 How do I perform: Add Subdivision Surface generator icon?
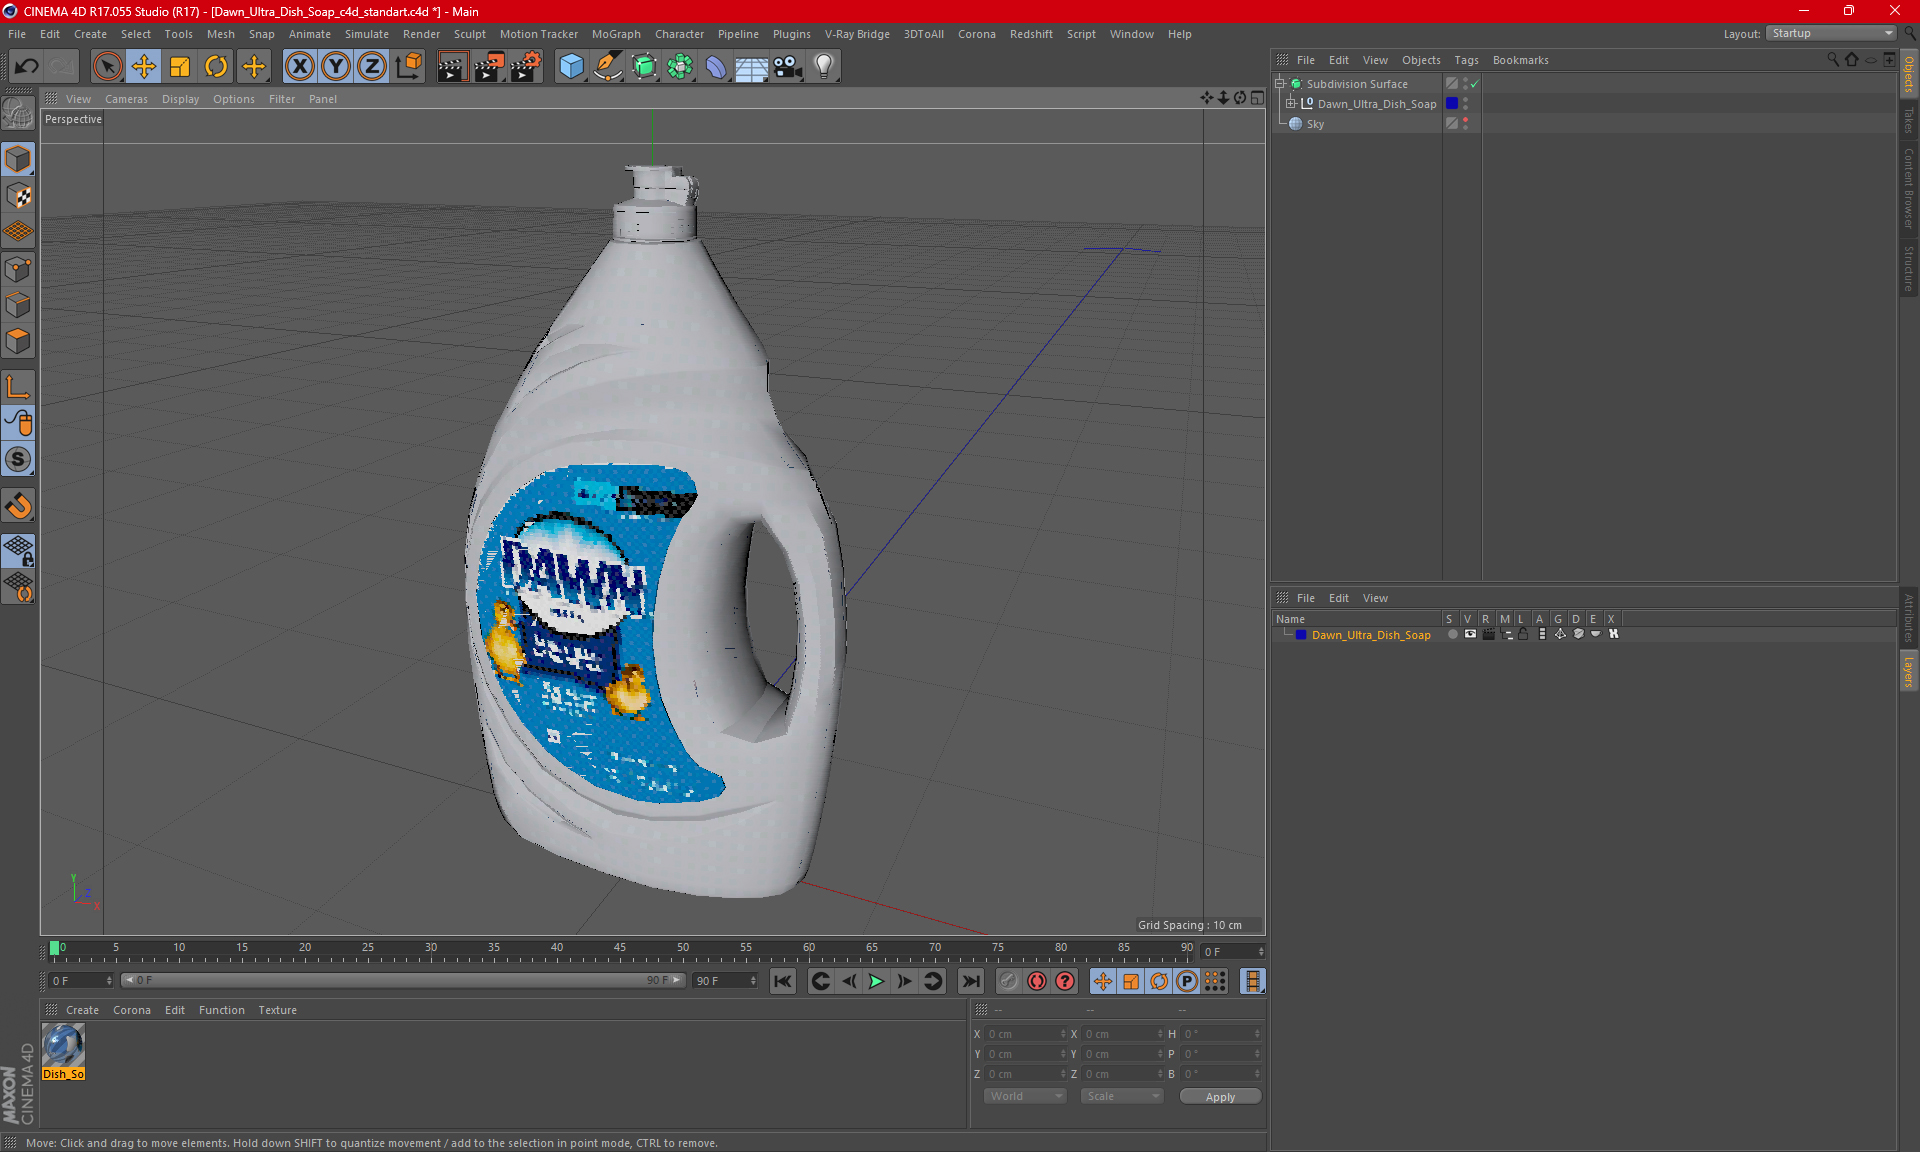click(x=644, y=67)
